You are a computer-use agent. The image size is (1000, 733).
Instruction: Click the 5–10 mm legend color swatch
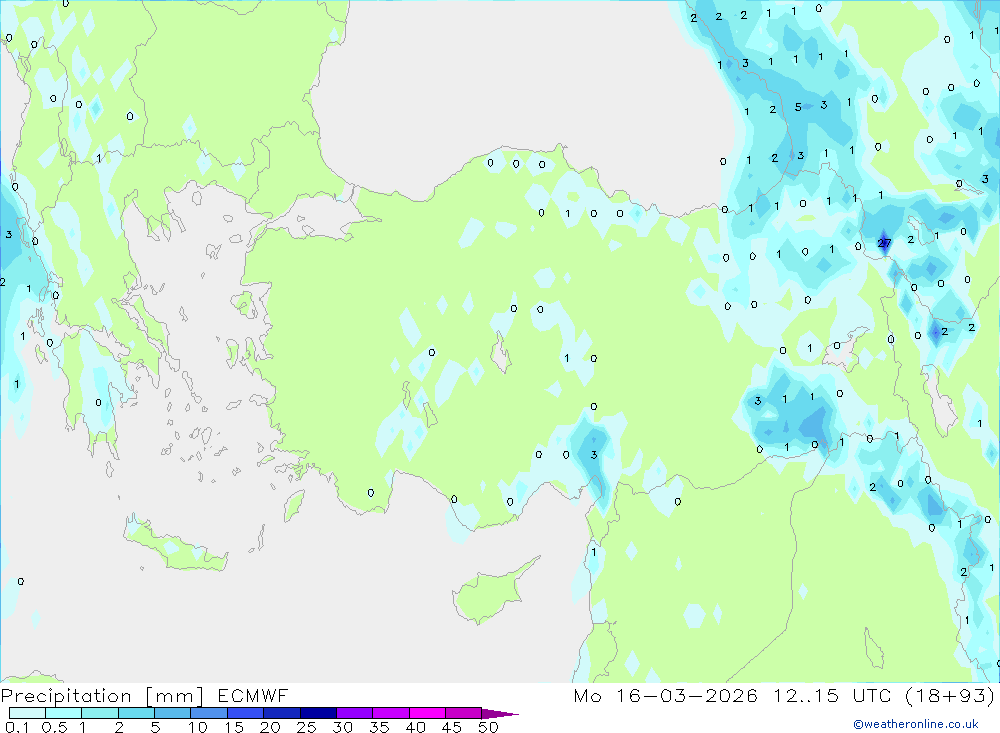pos(173,713)
